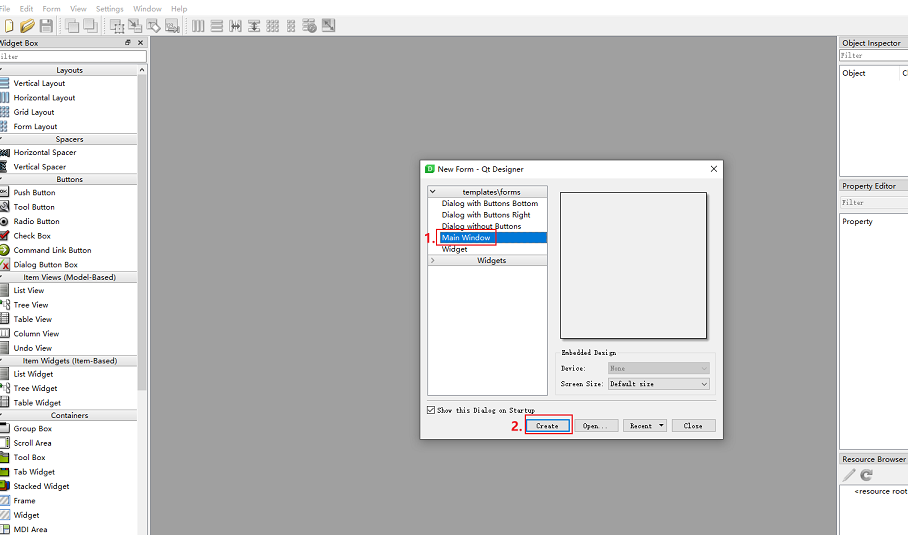The height and width of the screenshot is (535, 908).
Task: Close the Widget Box panel
Action: [x=140, y=42]
